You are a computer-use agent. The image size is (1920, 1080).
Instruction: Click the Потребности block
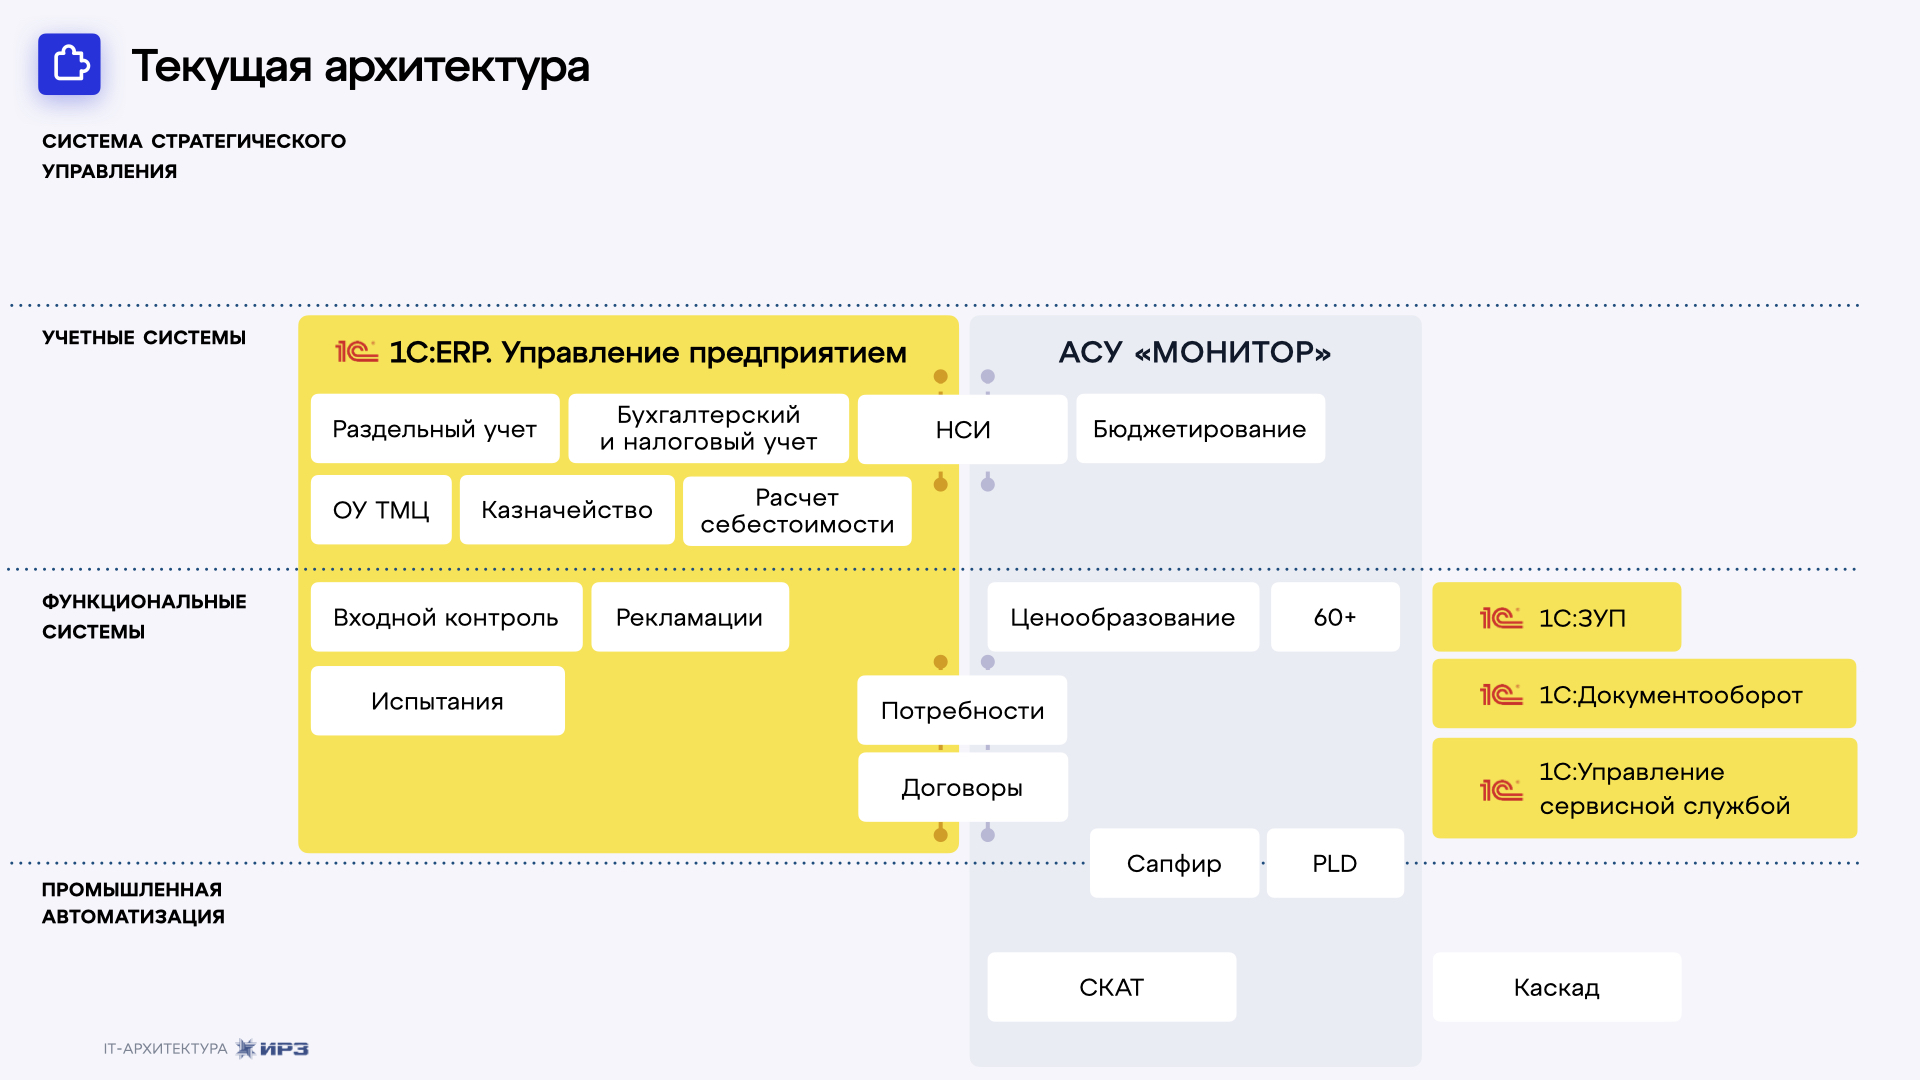(x=962, y=710)
